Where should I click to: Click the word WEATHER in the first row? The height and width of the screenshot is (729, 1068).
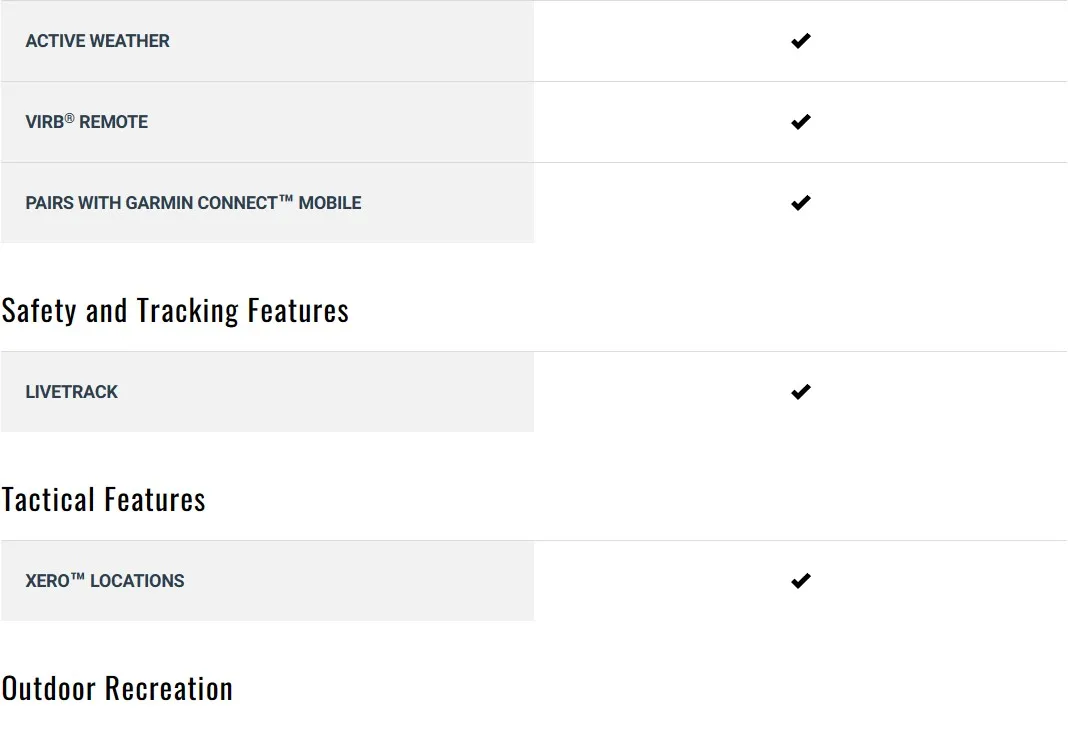coord(130,41)
